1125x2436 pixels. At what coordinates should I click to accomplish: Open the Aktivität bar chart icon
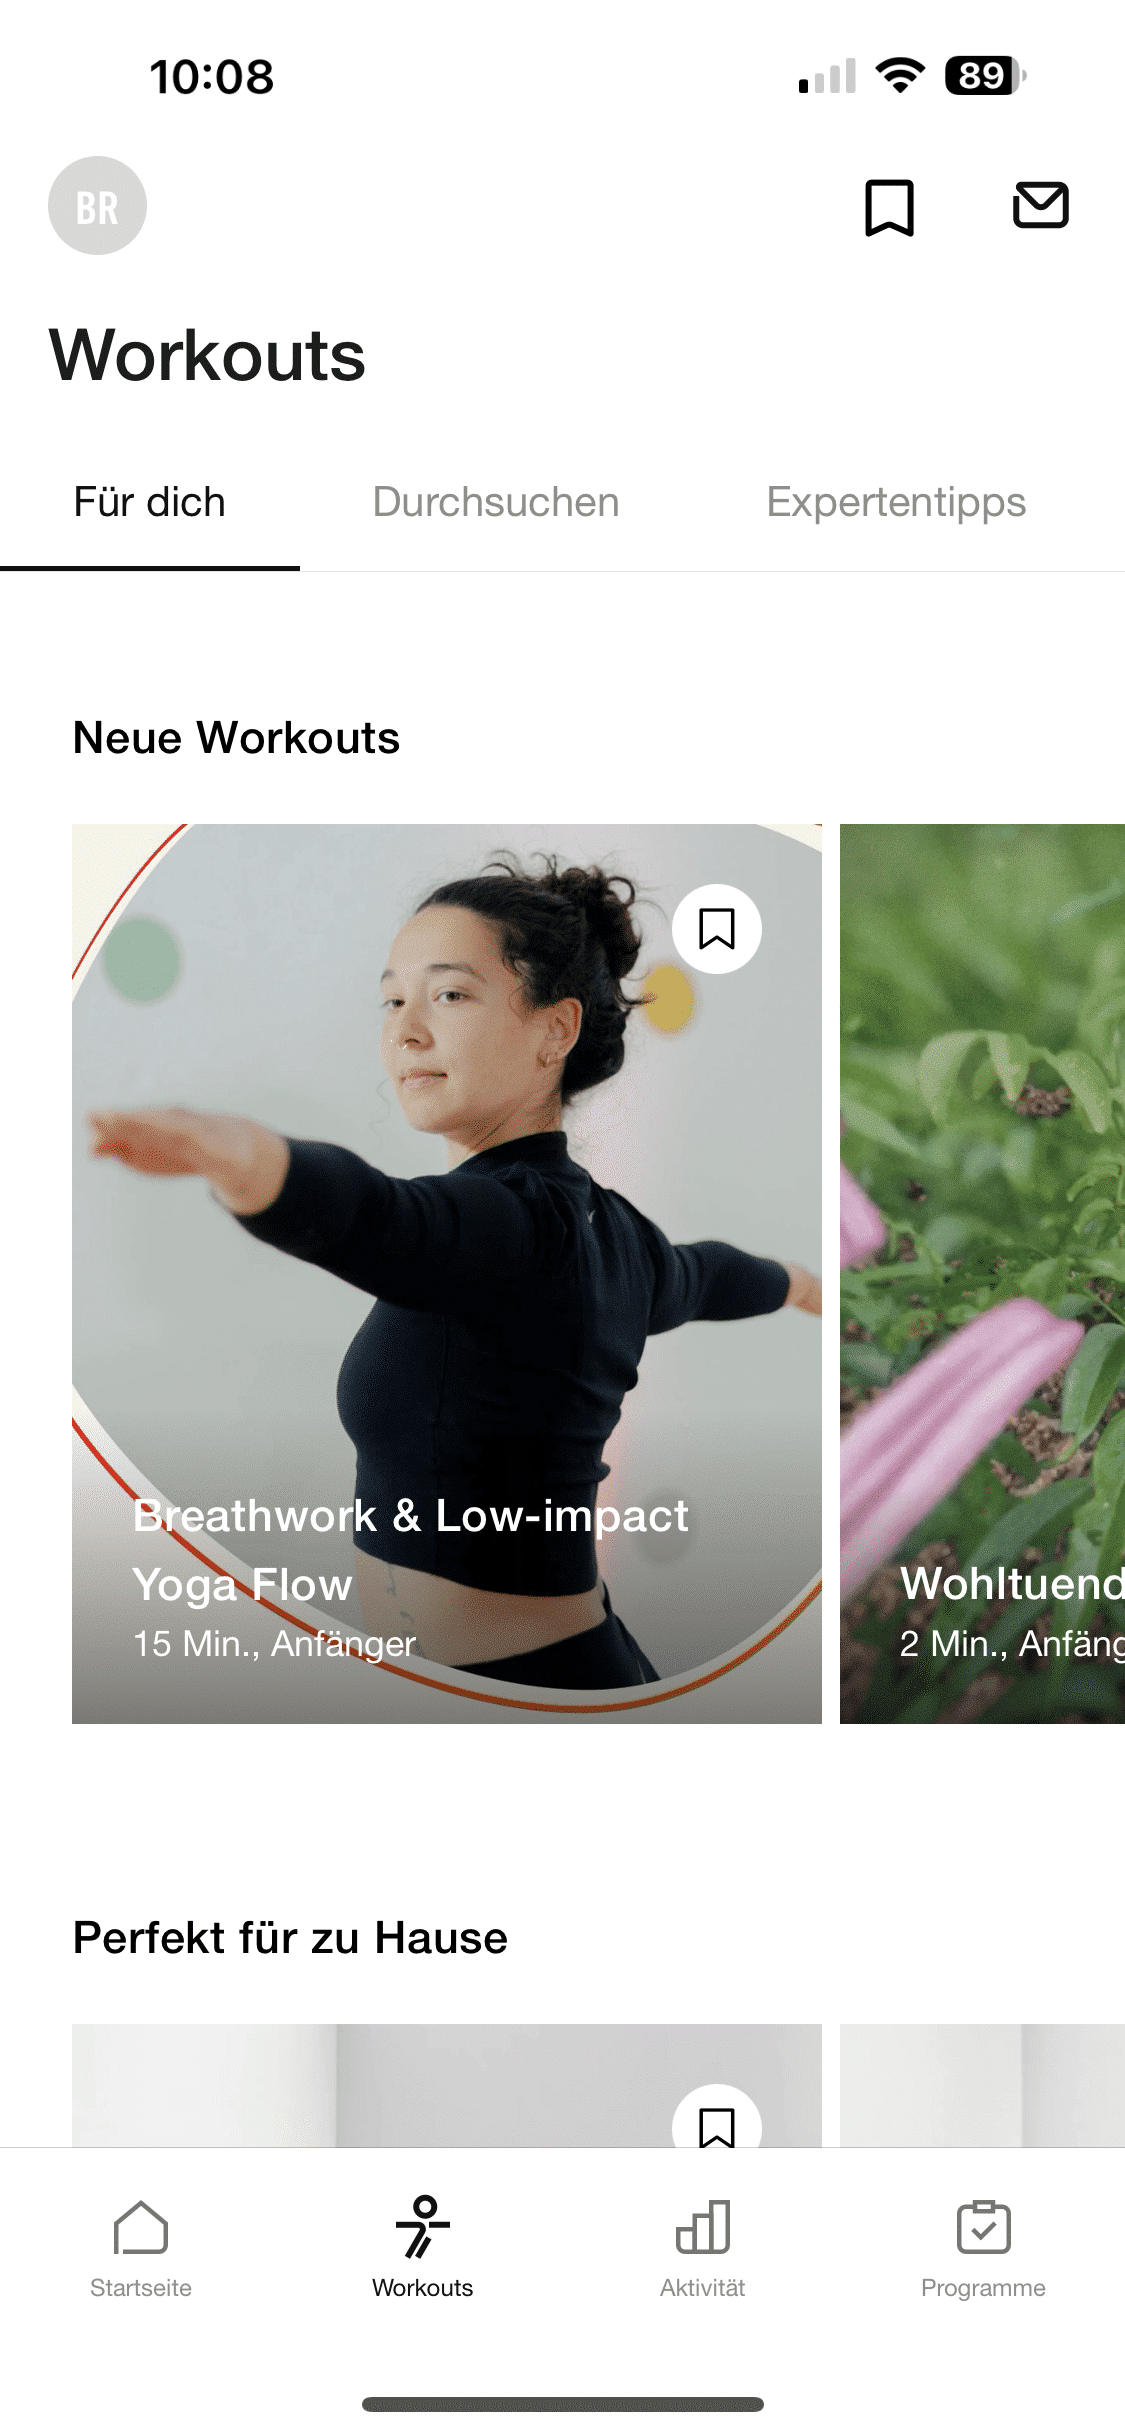703,2227
